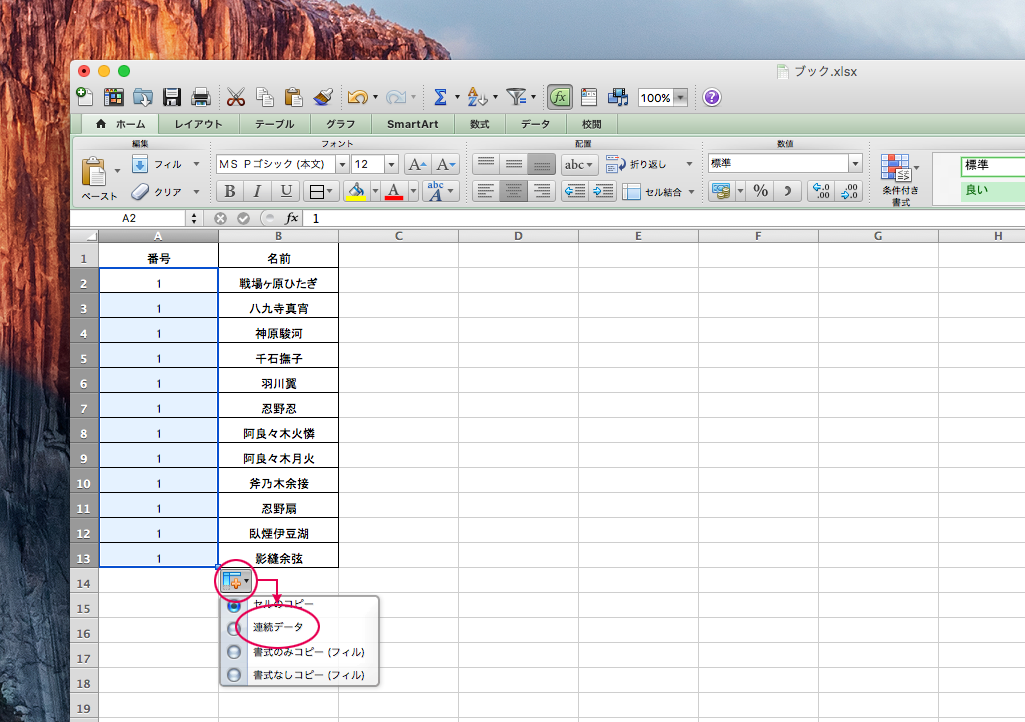Toggle top vertical alignment
This screenshot has height=722, width=1025.
pyautogui.click(x=486, y=164)
